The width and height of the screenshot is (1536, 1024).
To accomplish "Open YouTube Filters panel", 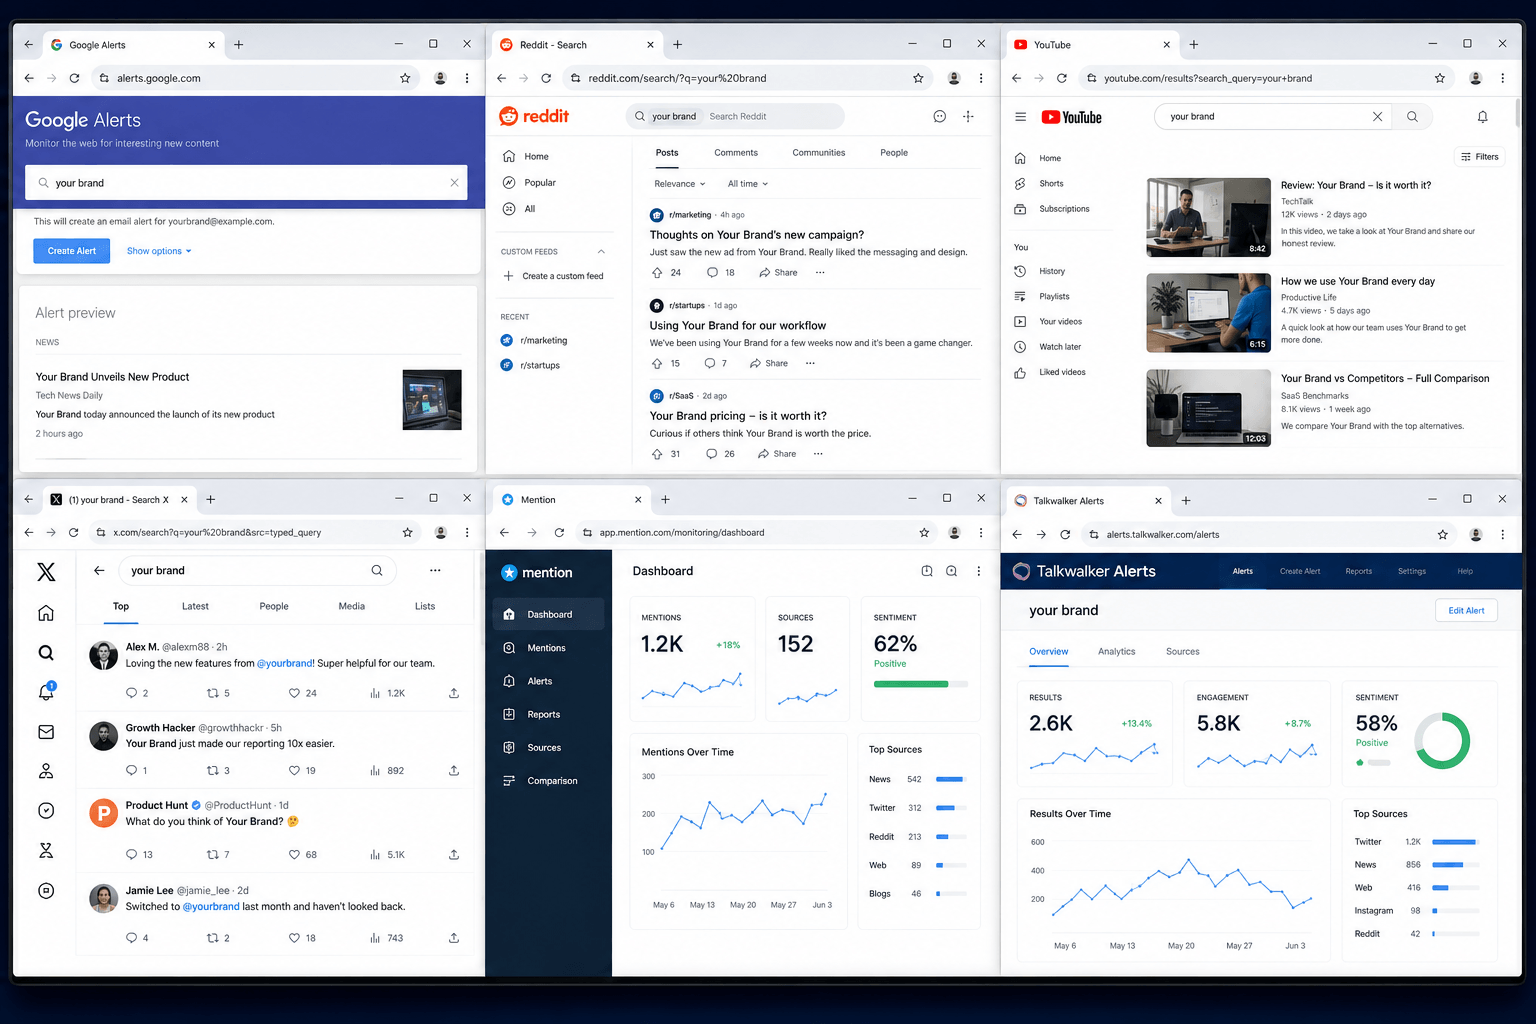I will (x=1480, y=157).
